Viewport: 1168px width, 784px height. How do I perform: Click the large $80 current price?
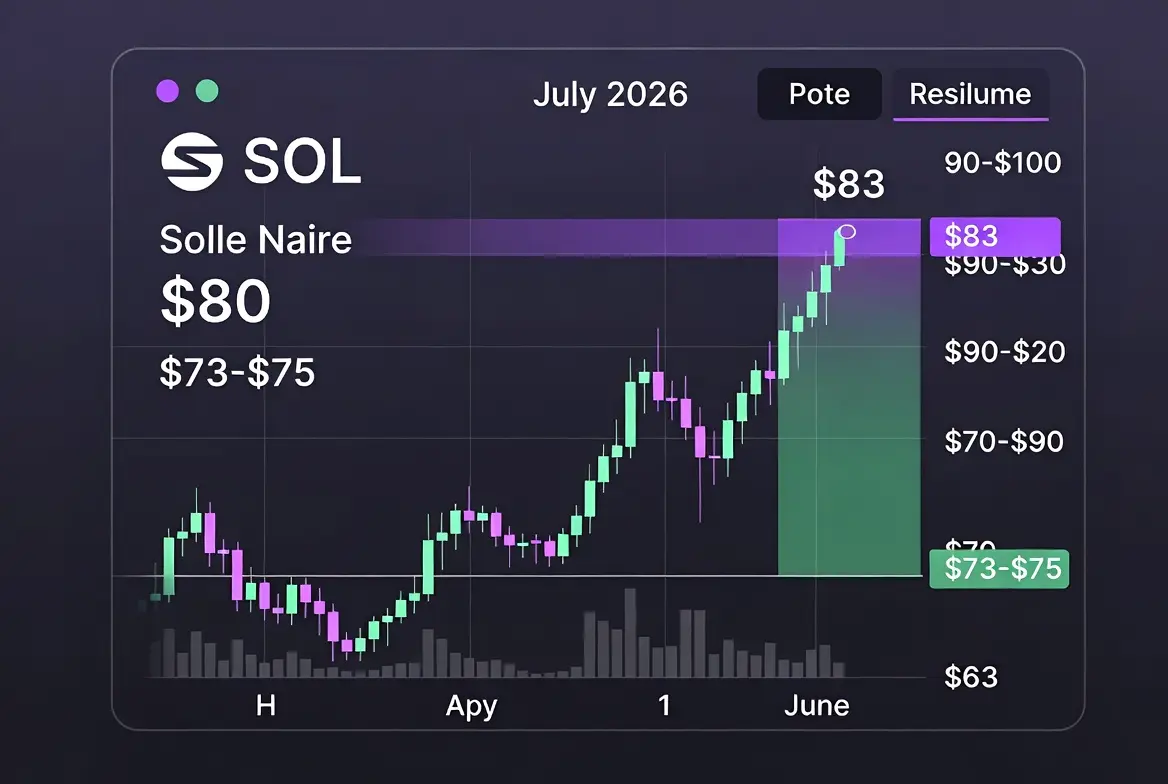(216, 301)
